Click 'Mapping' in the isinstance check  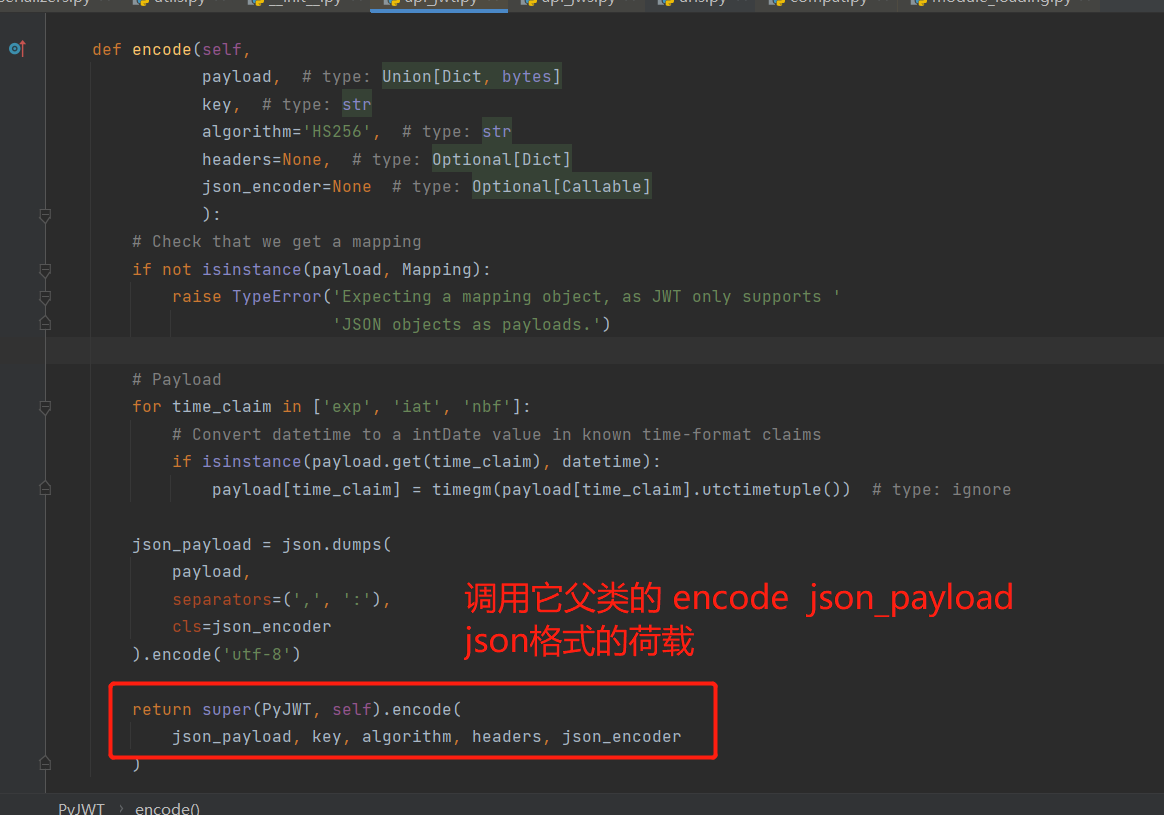click(x=436, y=269)
